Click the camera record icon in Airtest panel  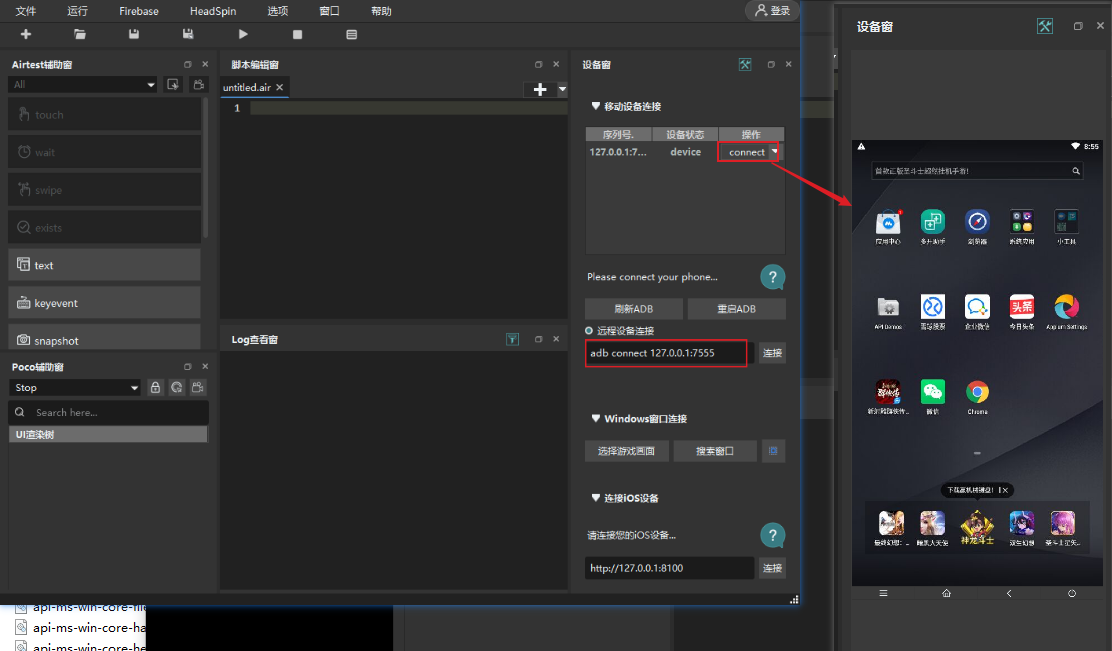click(x=199, y=84)
